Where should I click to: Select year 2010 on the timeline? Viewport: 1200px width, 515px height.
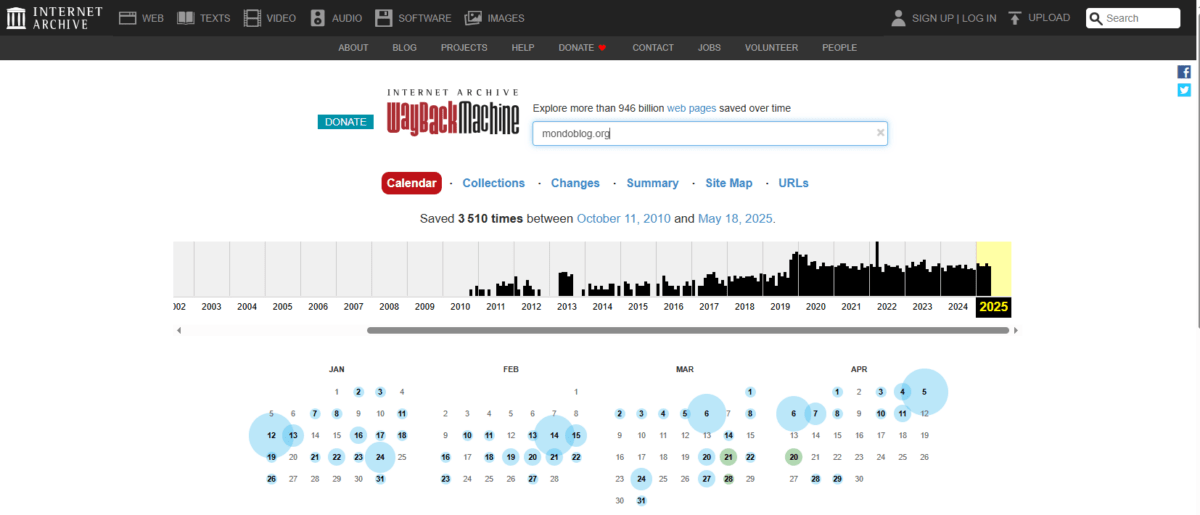(460, 307)
